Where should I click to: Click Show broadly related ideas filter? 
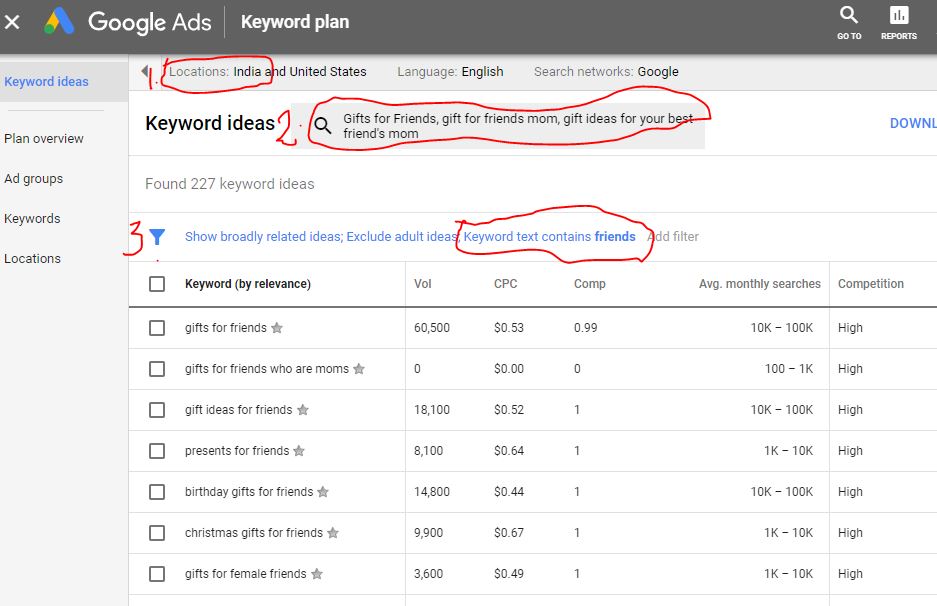[x=262, y=237]
